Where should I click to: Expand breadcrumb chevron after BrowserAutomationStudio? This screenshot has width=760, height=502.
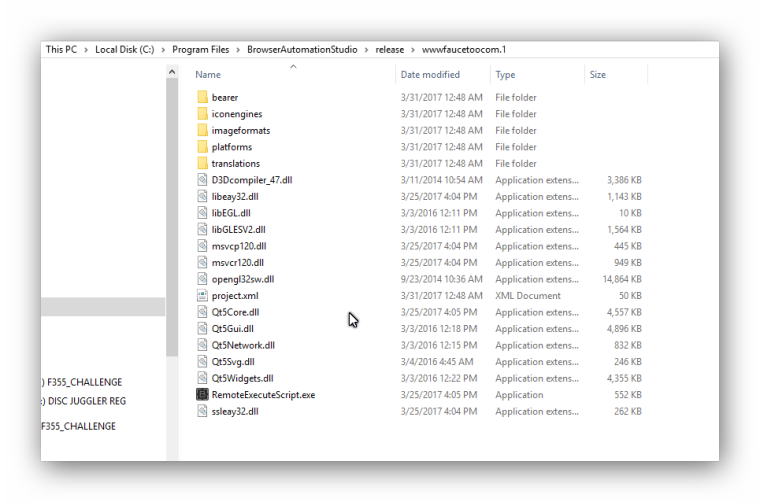pos(366,50)
